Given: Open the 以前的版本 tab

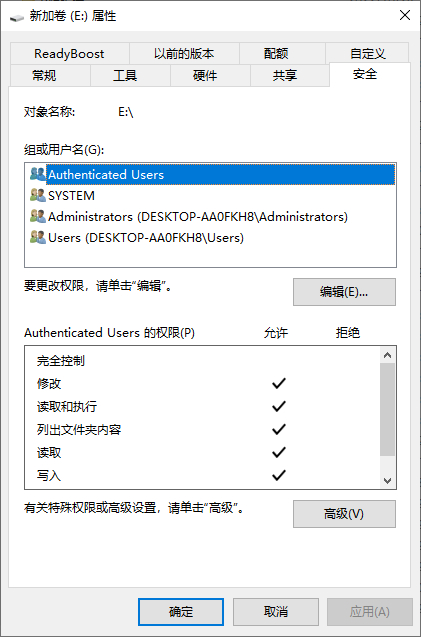Looking at the screenshot, I should click(184, 54).
